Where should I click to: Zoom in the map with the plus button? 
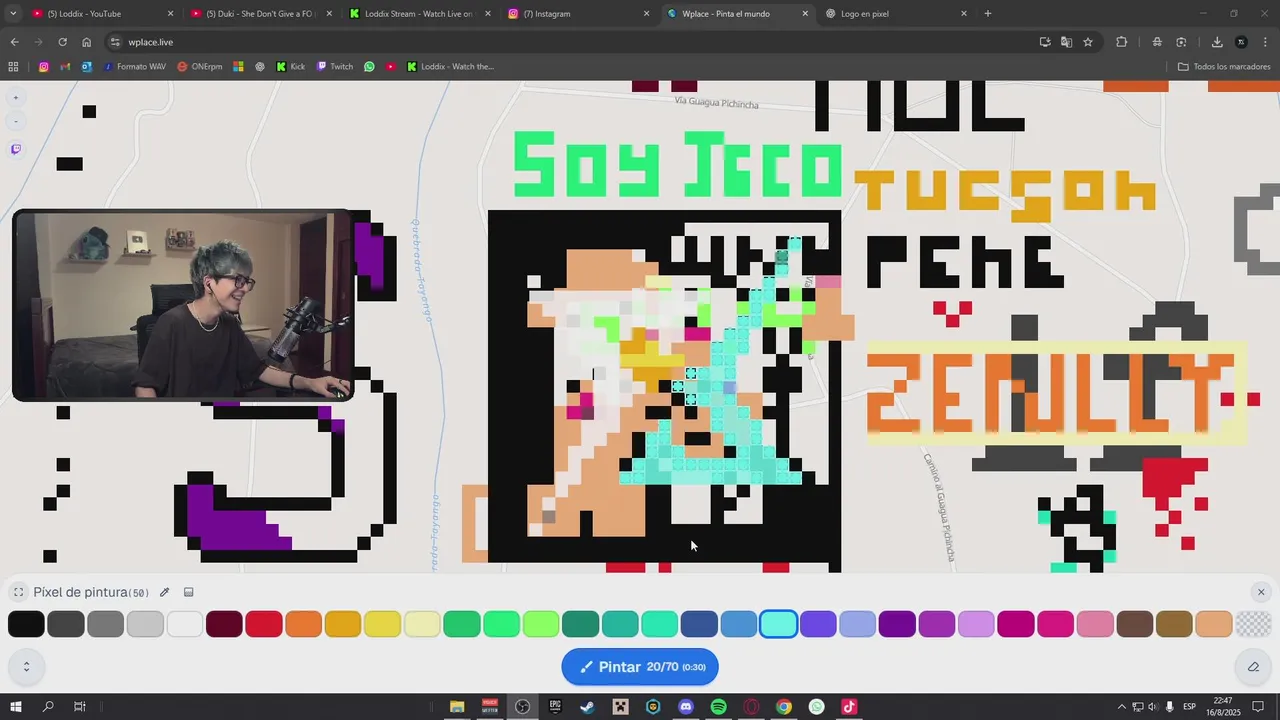[x=15, y=98]
